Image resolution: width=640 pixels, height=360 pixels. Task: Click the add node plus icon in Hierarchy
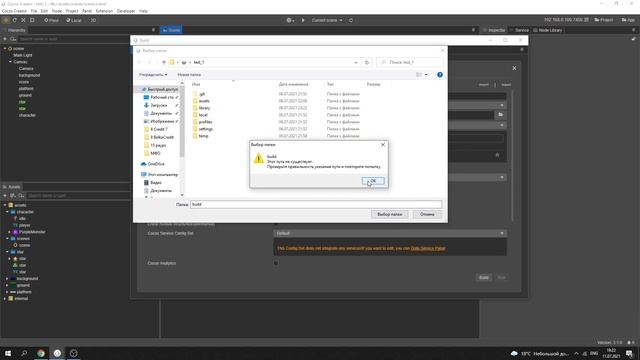(x=5, y=39)
